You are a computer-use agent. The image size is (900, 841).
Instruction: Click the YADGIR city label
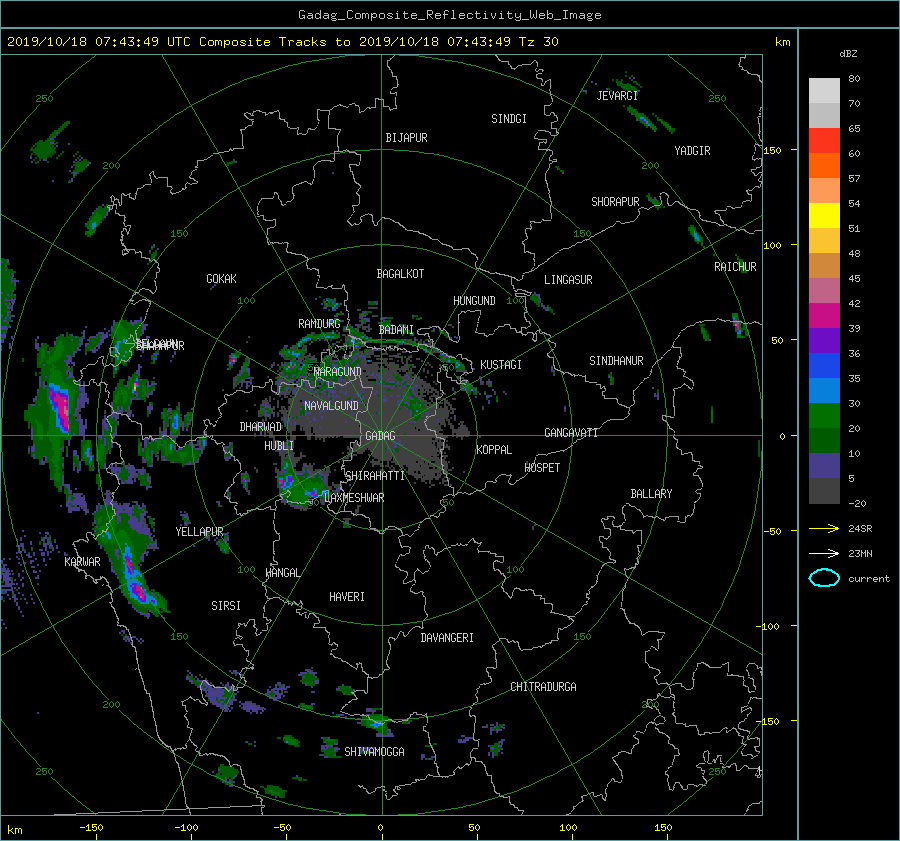692,151
